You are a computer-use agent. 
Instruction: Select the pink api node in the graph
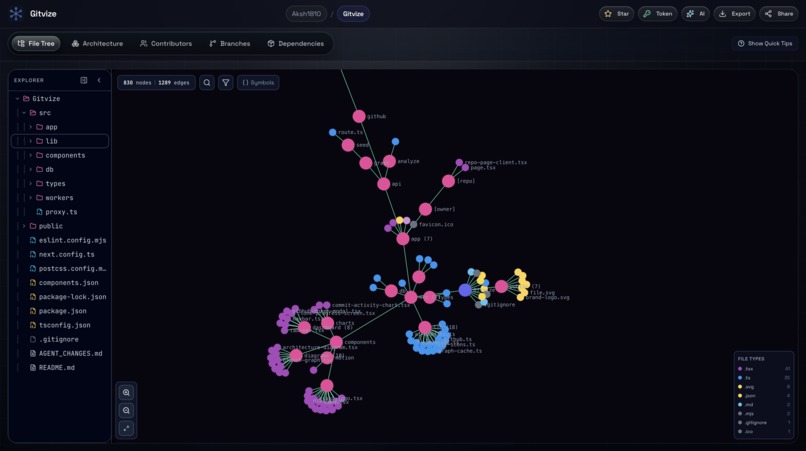[383, 184]
